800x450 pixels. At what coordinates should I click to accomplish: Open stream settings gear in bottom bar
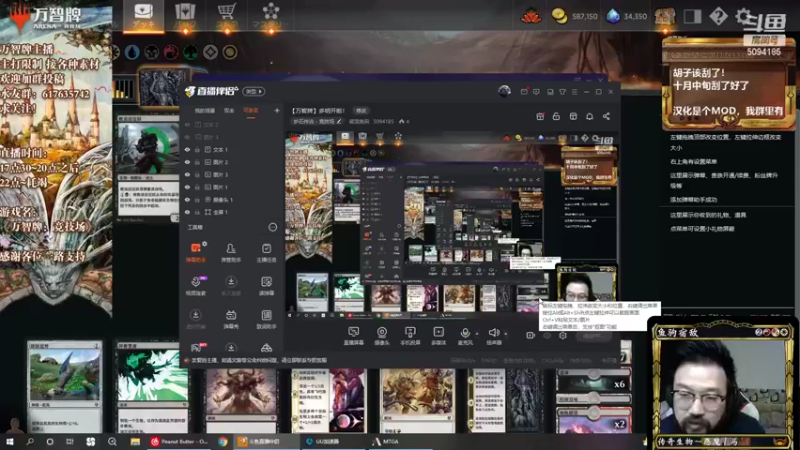[563, 335]
